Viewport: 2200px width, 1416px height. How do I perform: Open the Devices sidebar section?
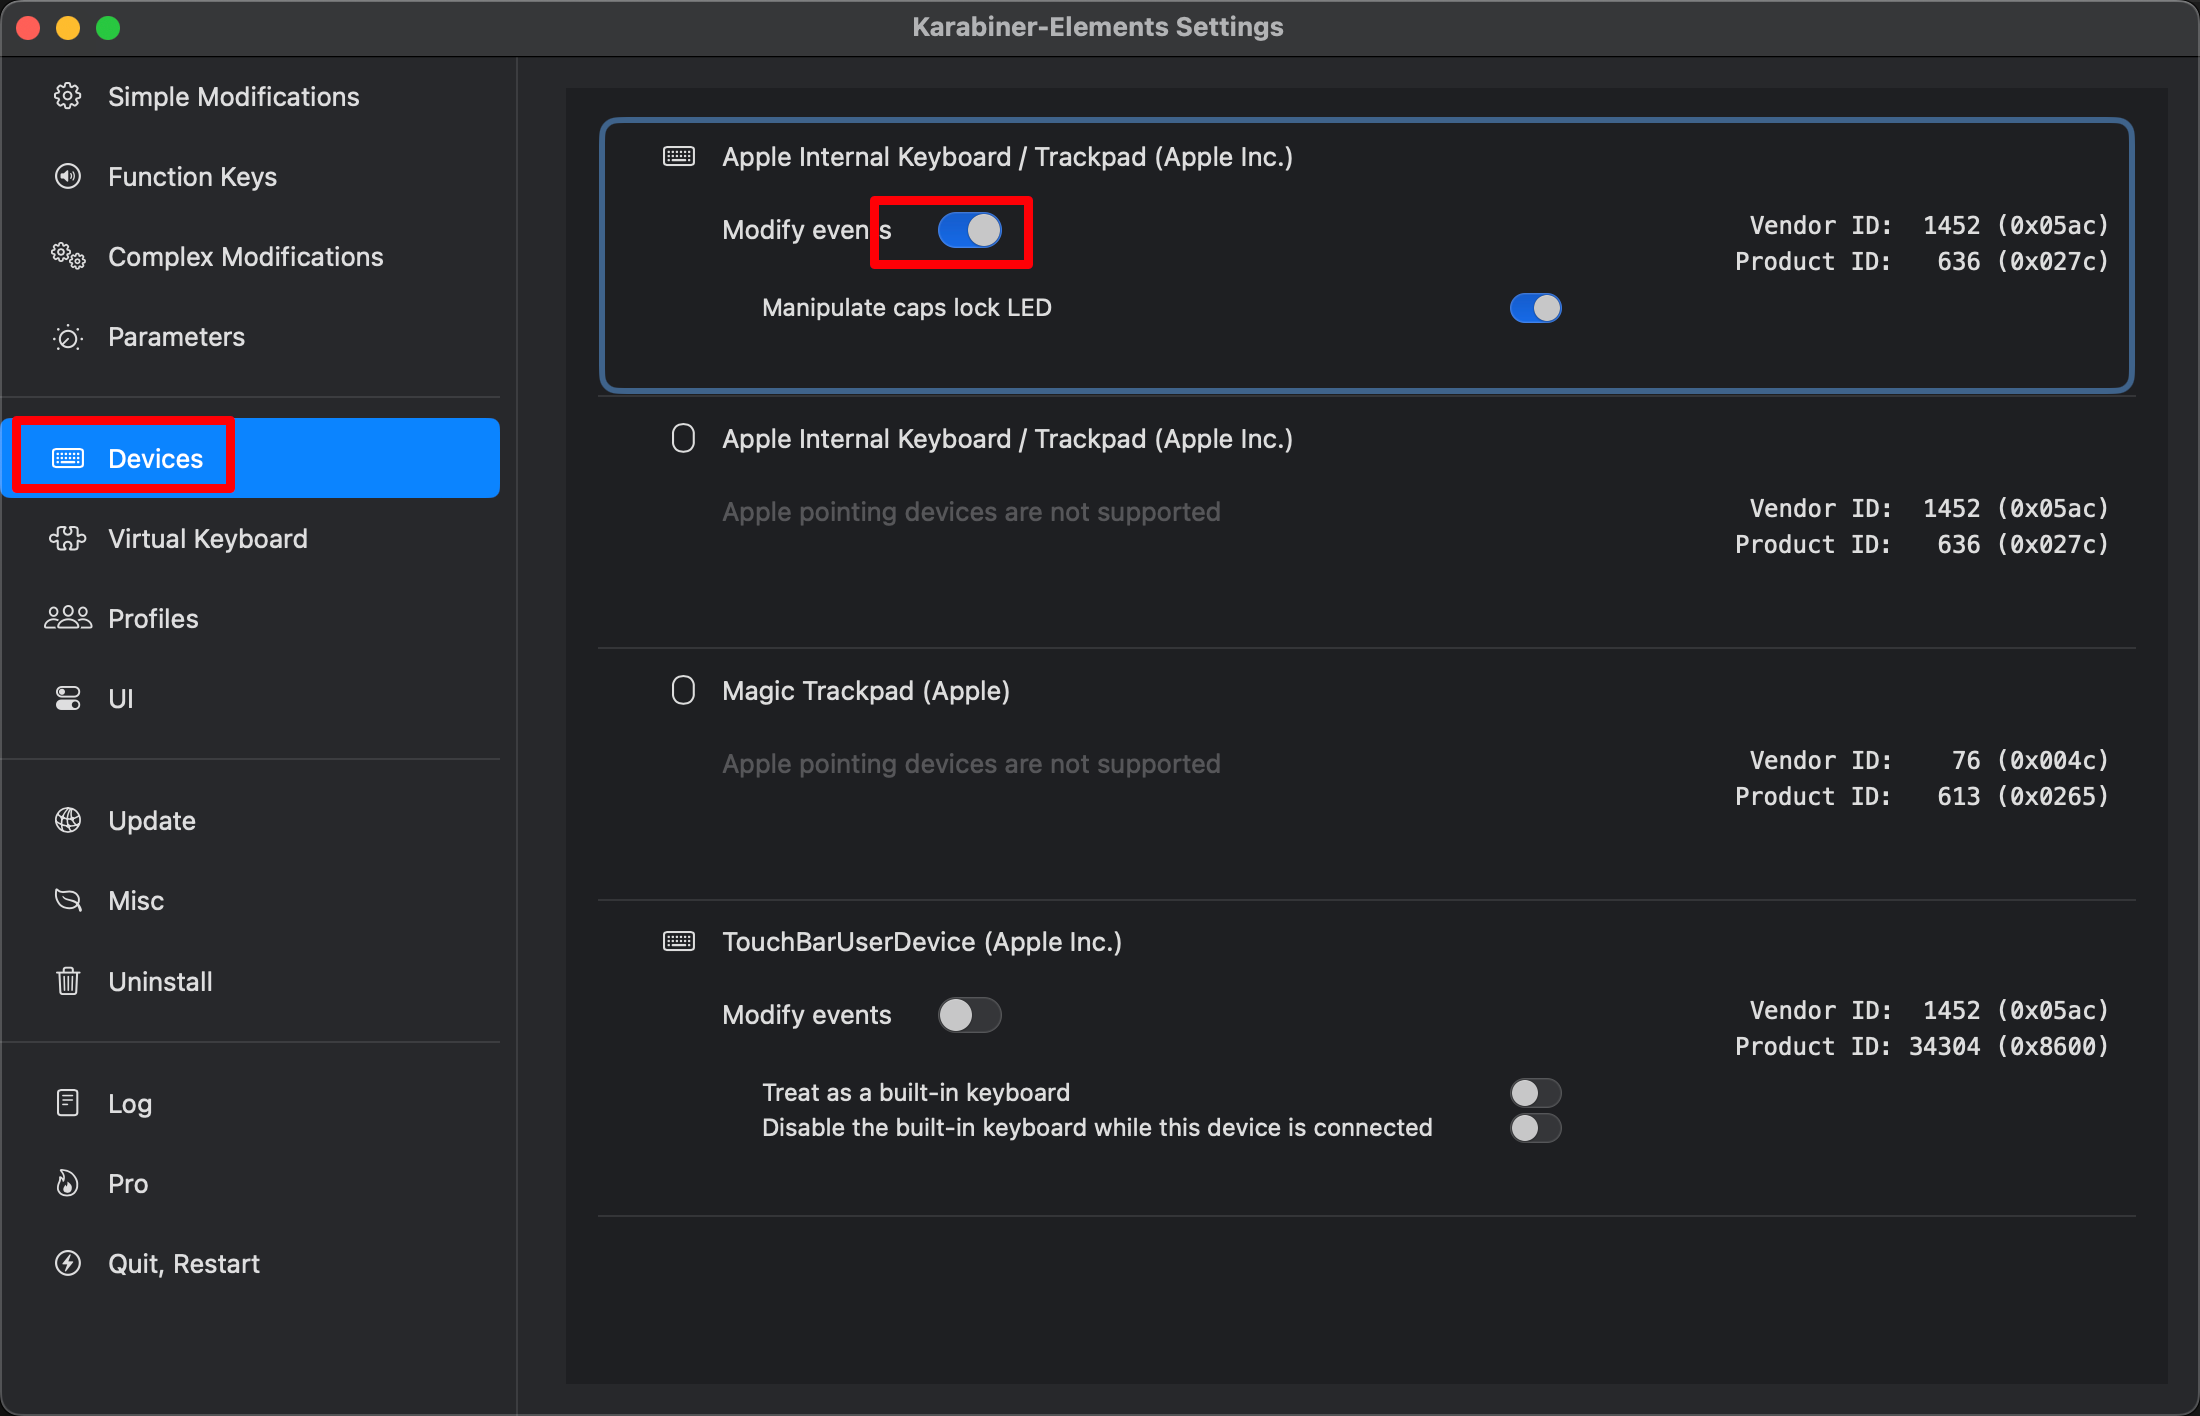point(155,459)
